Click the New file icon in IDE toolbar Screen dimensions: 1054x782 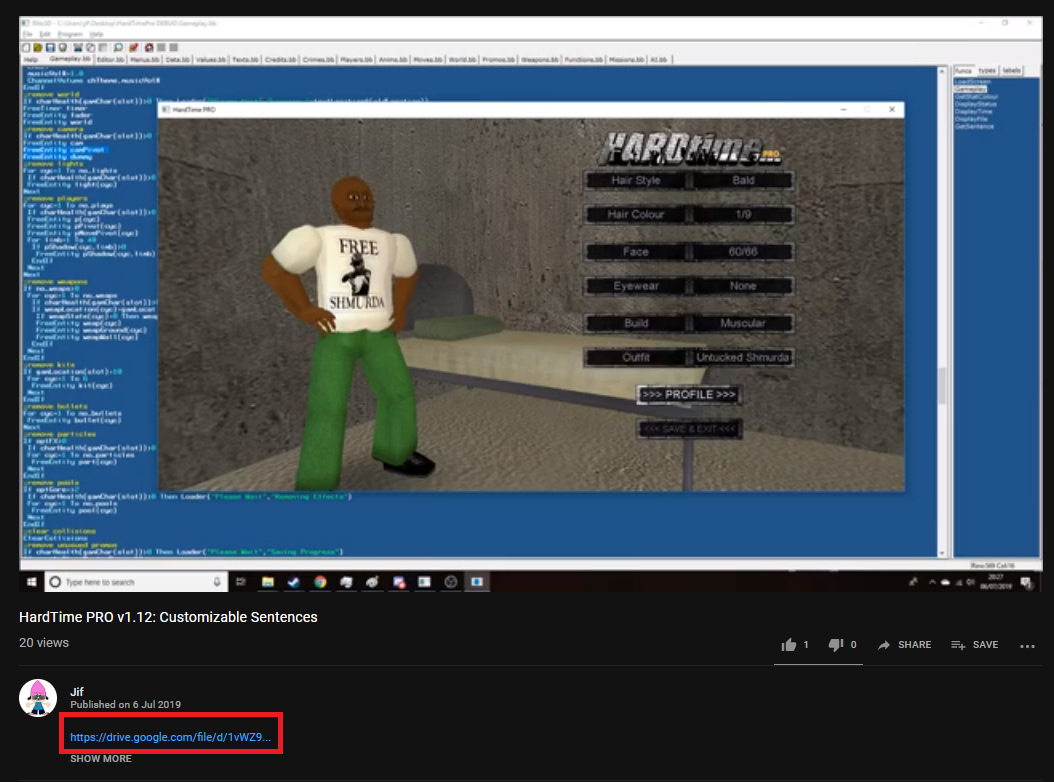point(26,48)
